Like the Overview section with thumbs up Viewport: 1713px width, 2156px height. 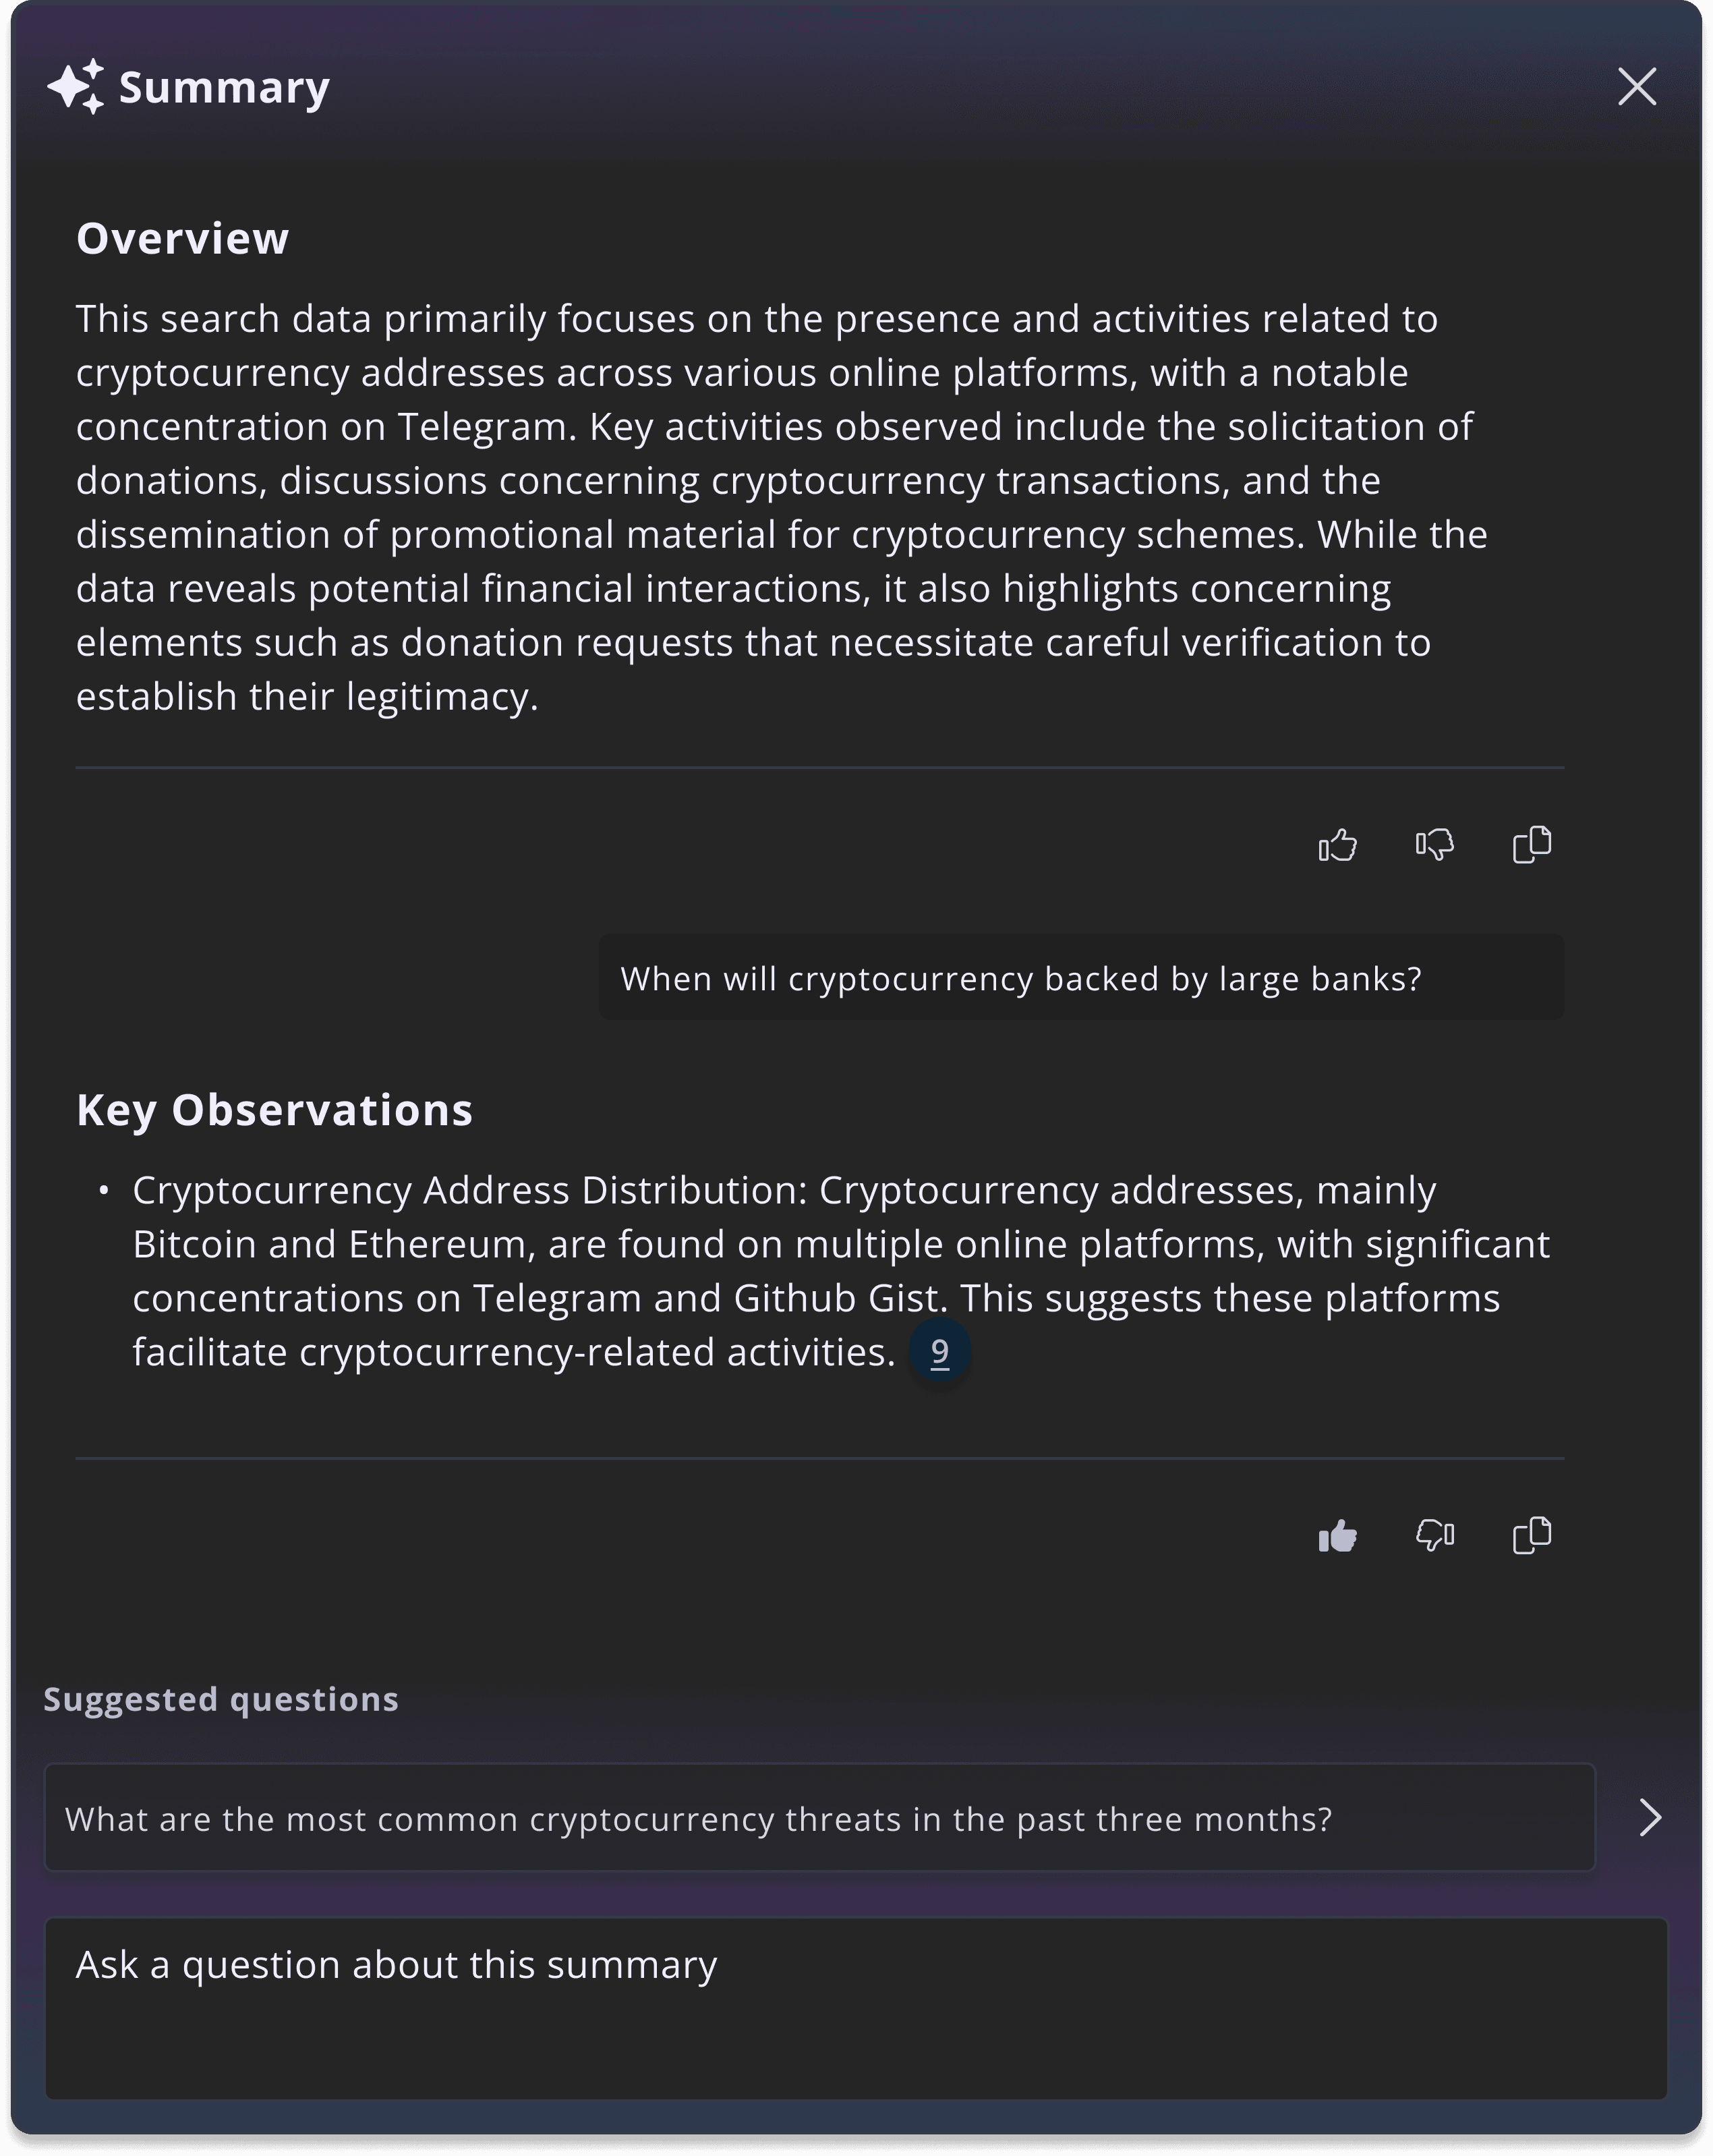click(1337, 845)
